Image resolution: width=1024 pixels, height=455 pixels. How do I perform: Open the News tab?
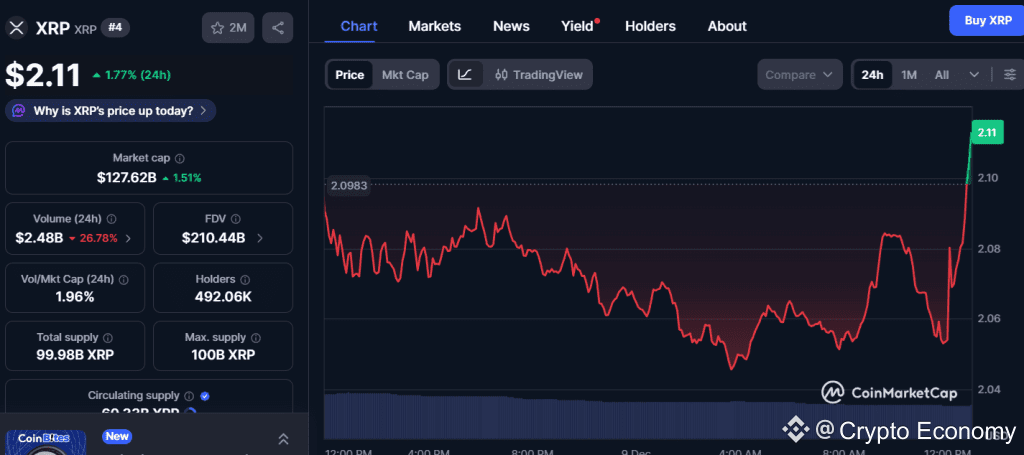coord(511,26)
